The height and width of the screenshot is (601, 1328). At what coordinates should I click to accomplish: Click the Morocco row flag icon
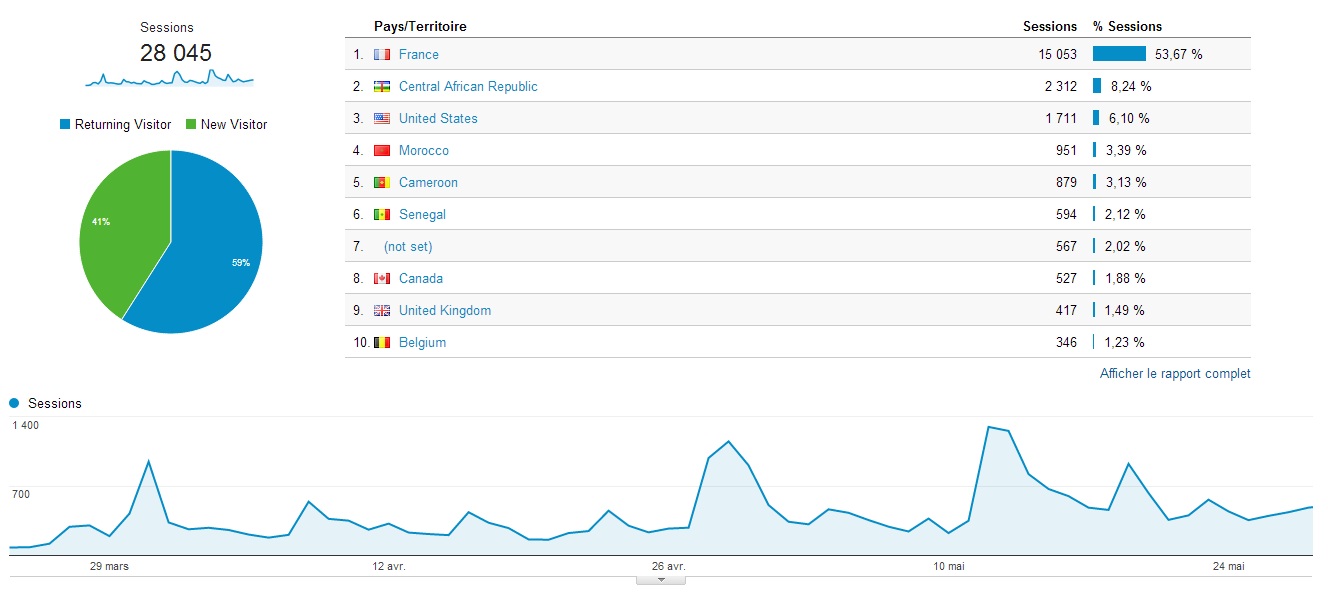click(x=382, y=151)
